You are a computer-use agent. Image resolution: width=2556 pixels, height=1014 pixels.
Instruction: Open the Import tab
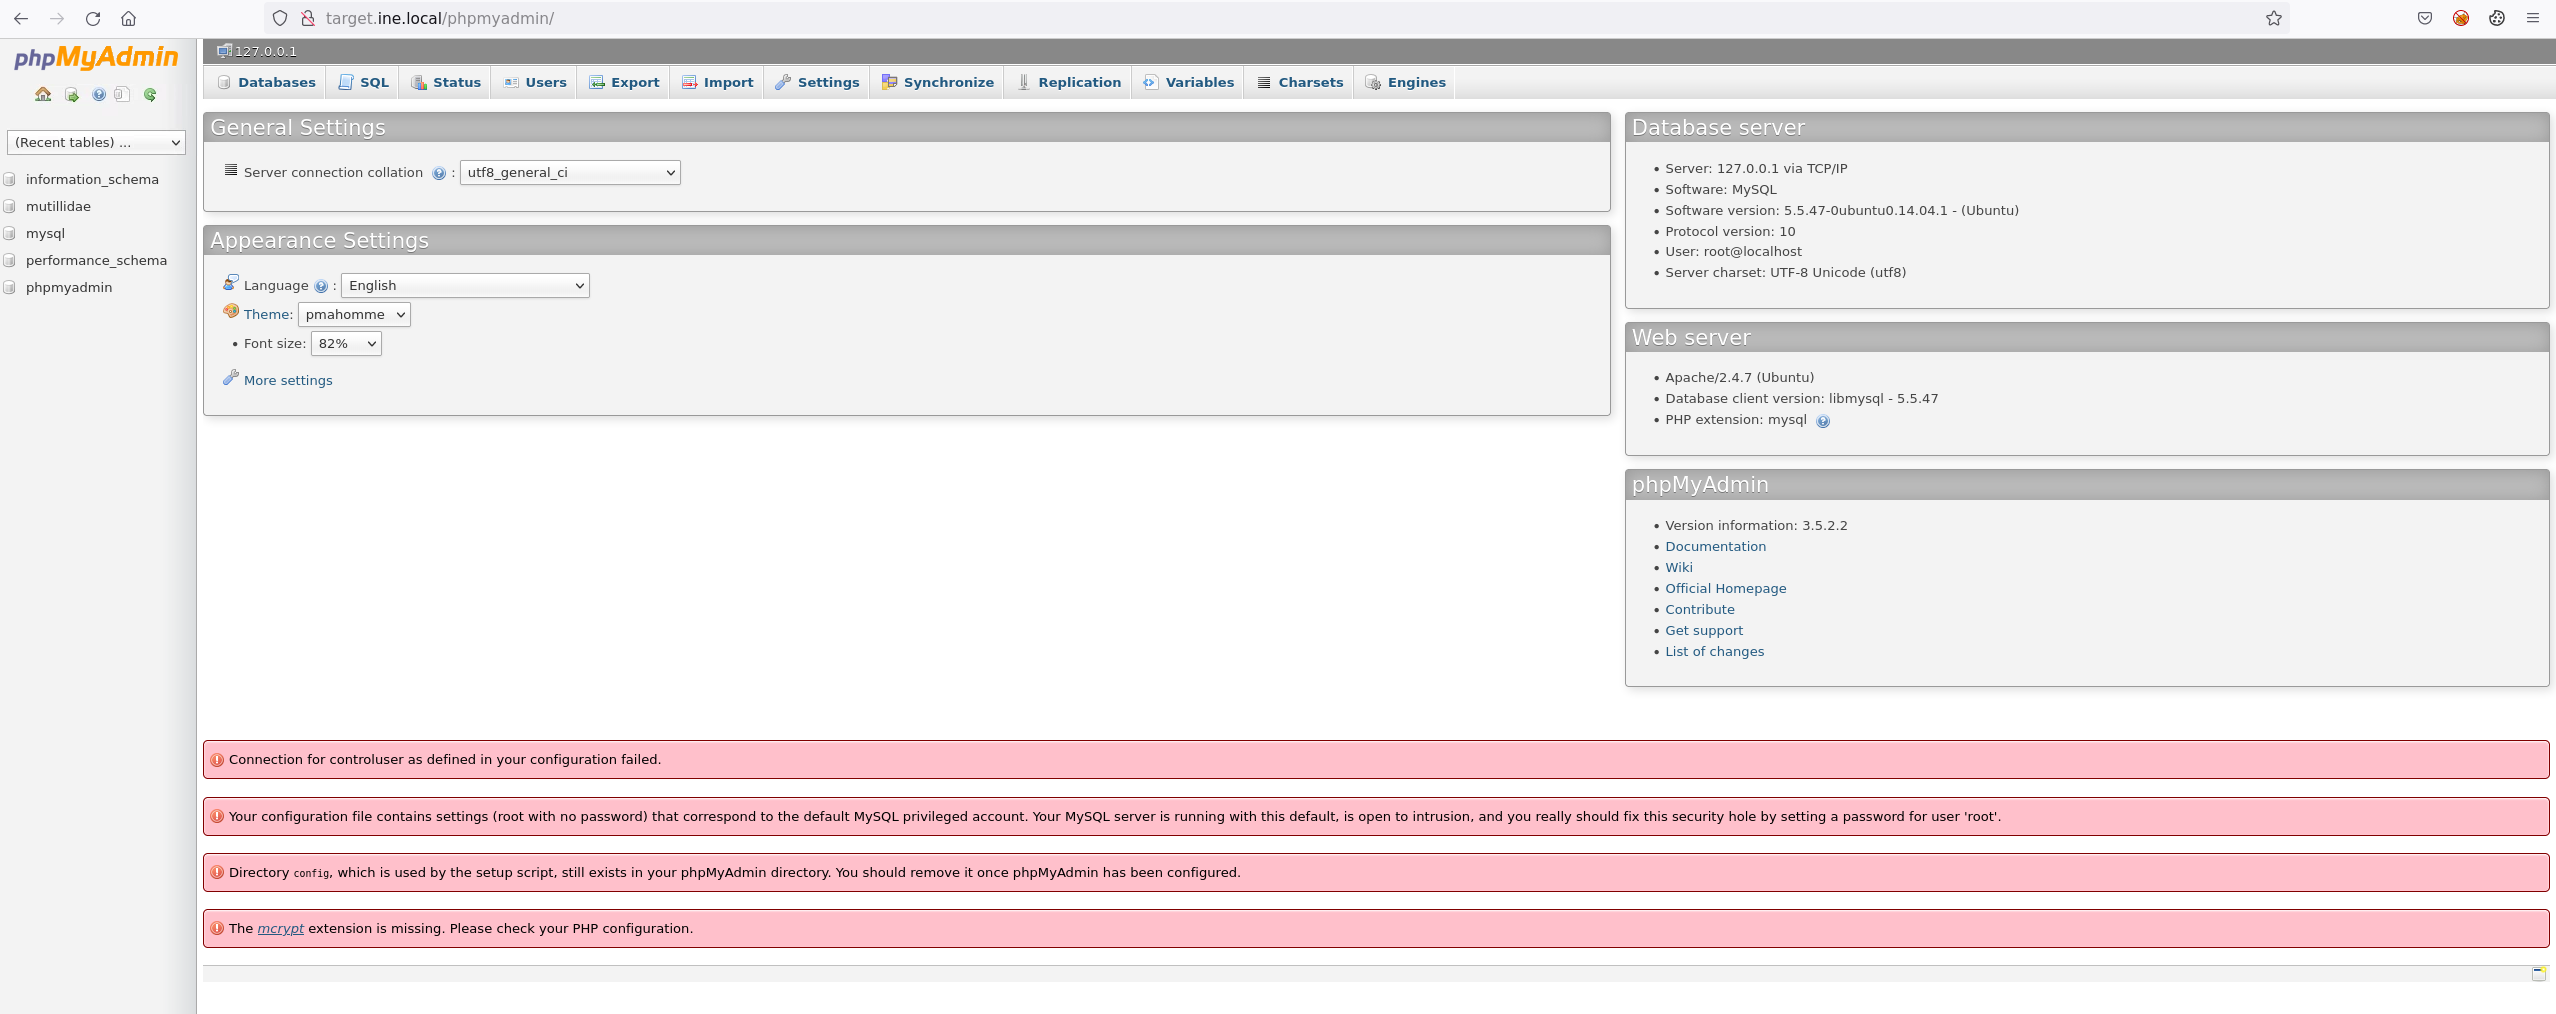(718, 82)
